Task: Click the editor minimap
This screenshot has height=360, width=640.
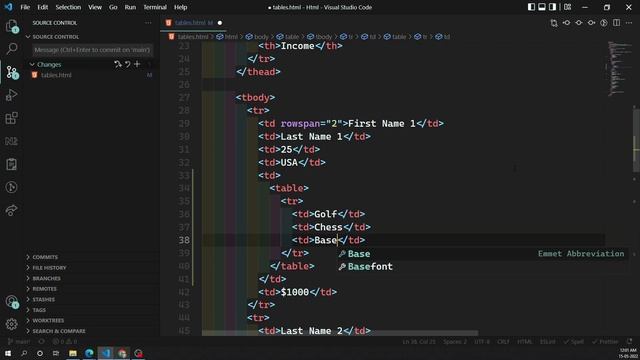Action: click(x=619, y=69)
